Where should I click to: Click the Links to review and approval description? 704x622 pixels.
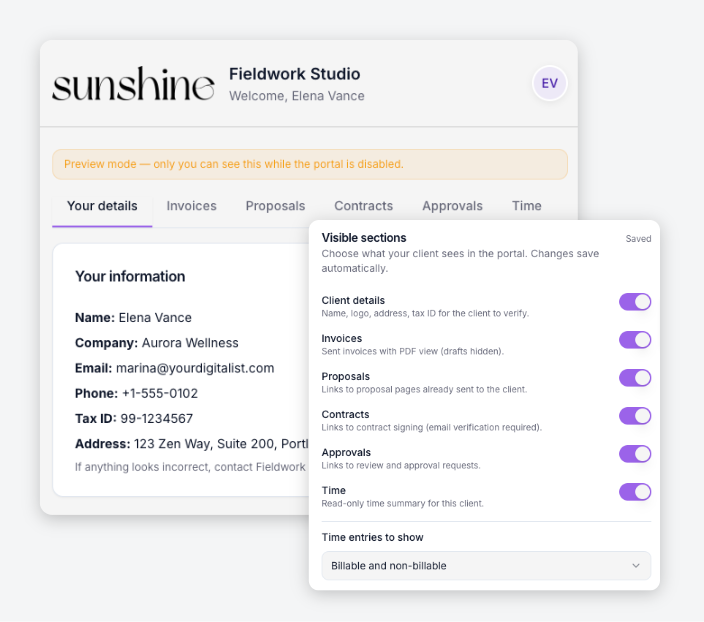[401, 465]
